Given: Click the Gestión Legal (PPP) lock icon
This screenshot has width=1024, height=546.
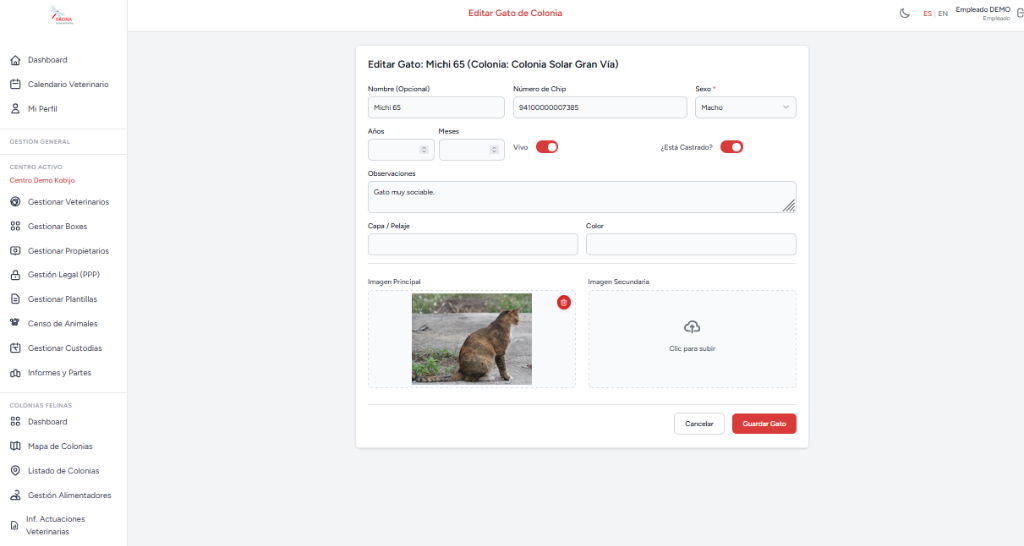Looking at the screenshot, I should [x=15, y=275].
